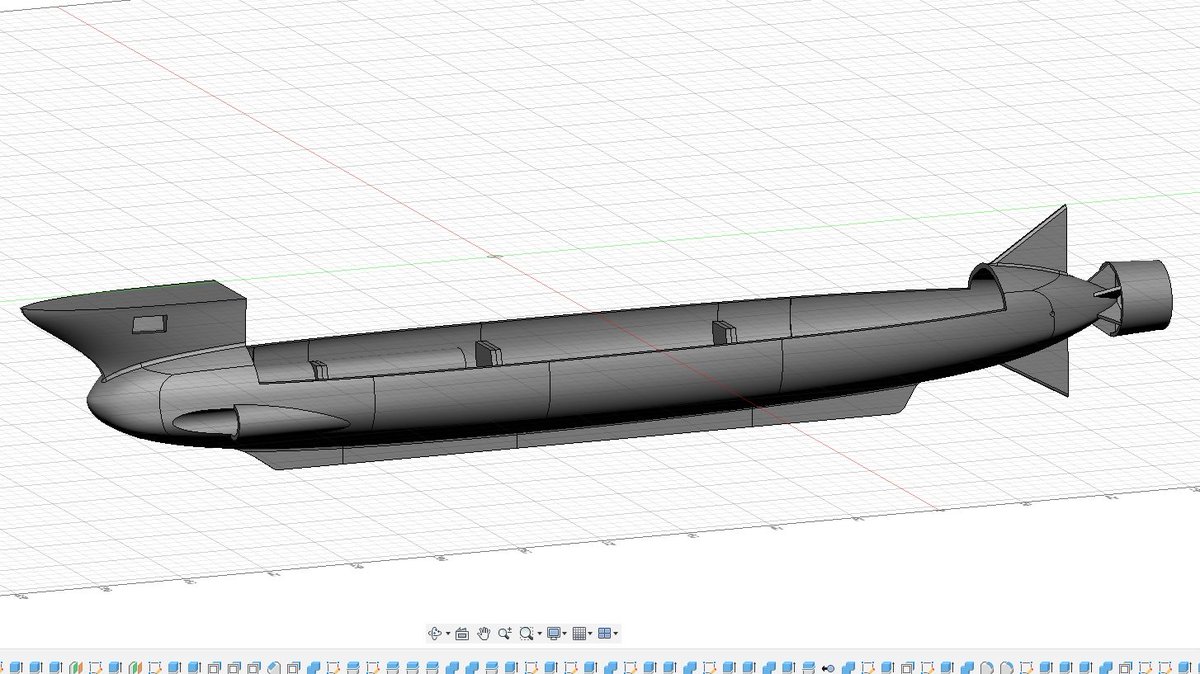1200x674 pixels.
Task: Select the chamfer feature in the timeline
Action: point(274,666)
